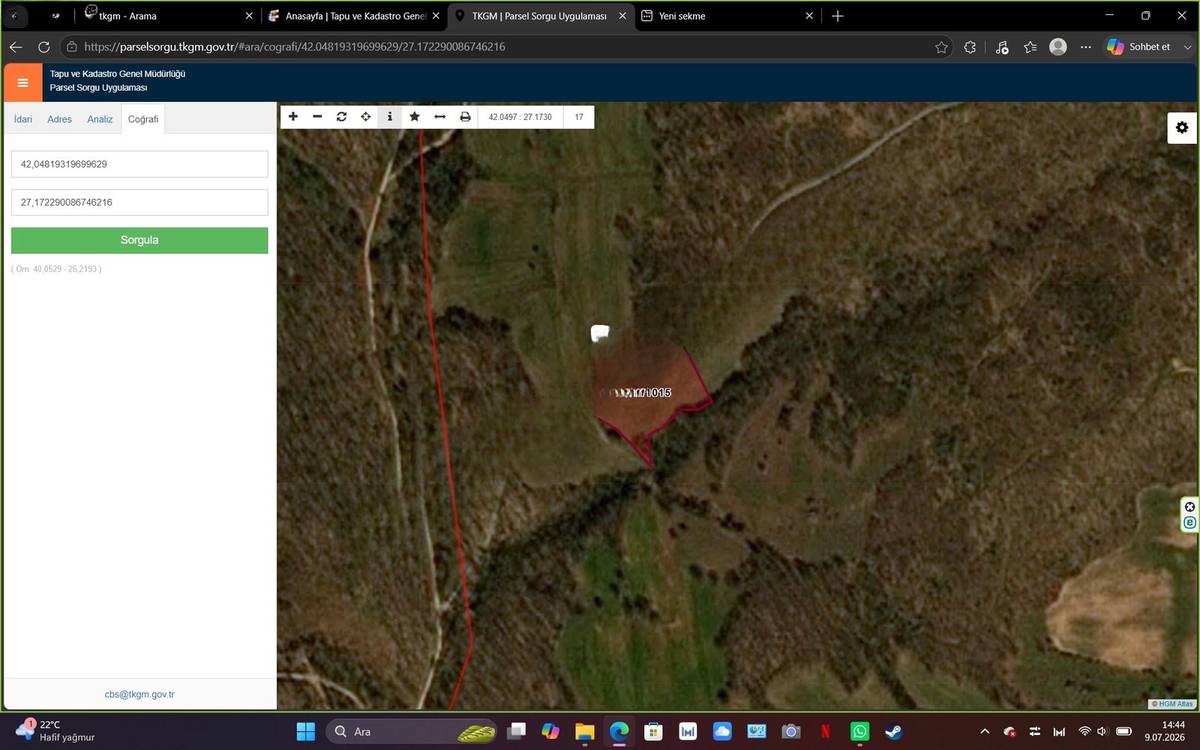Zoom out with the map minus tool
Screen dimensions: 1200x750
317,117
